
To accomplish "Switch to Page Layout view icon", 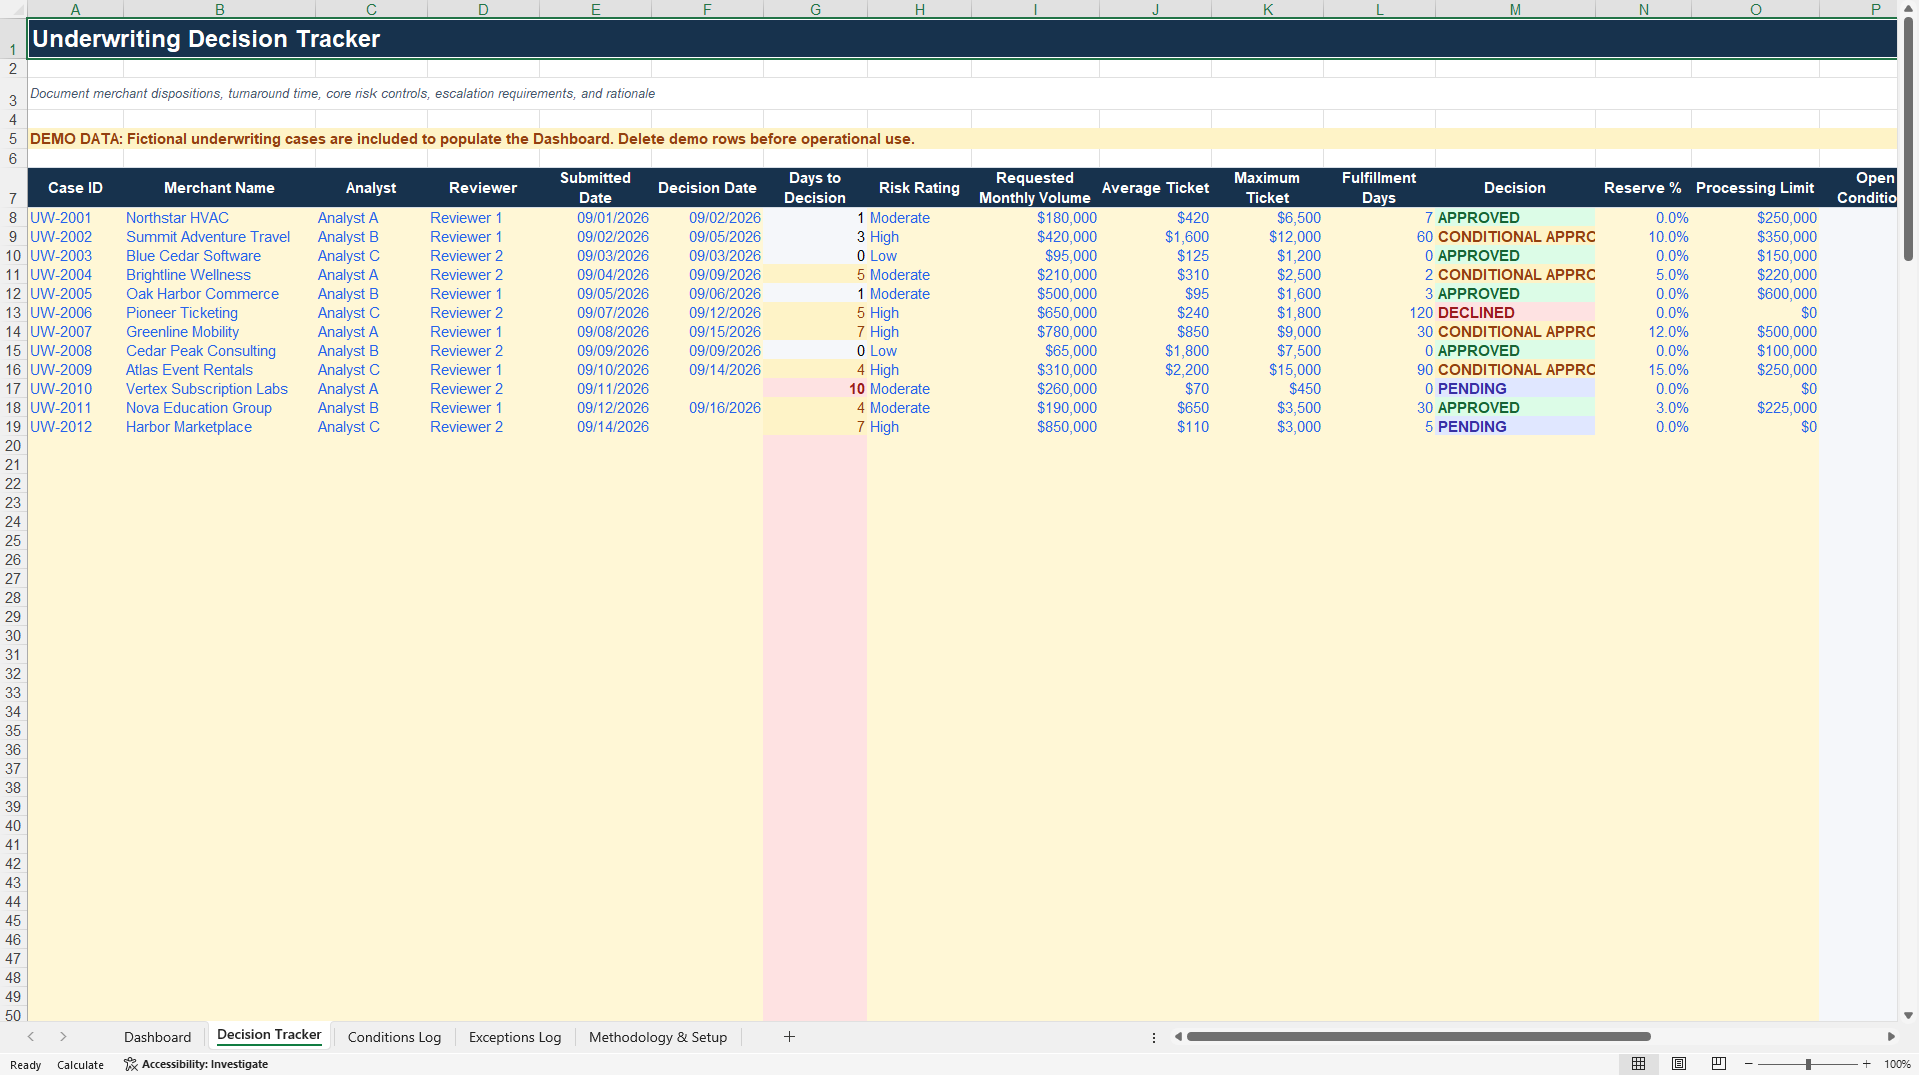I will pyautogui.click(x=1679, y=1064).
